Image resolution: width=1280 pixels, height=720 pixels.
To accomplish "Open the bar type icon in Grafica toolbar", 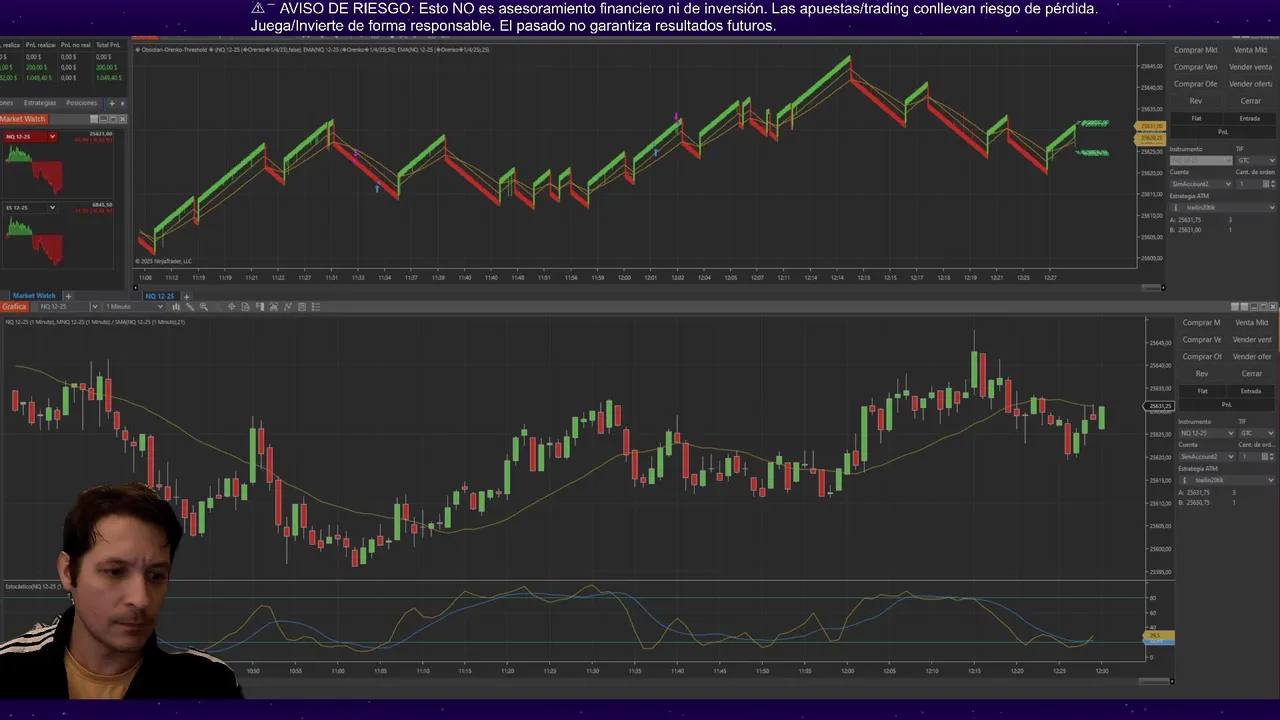I will [176, 307].
